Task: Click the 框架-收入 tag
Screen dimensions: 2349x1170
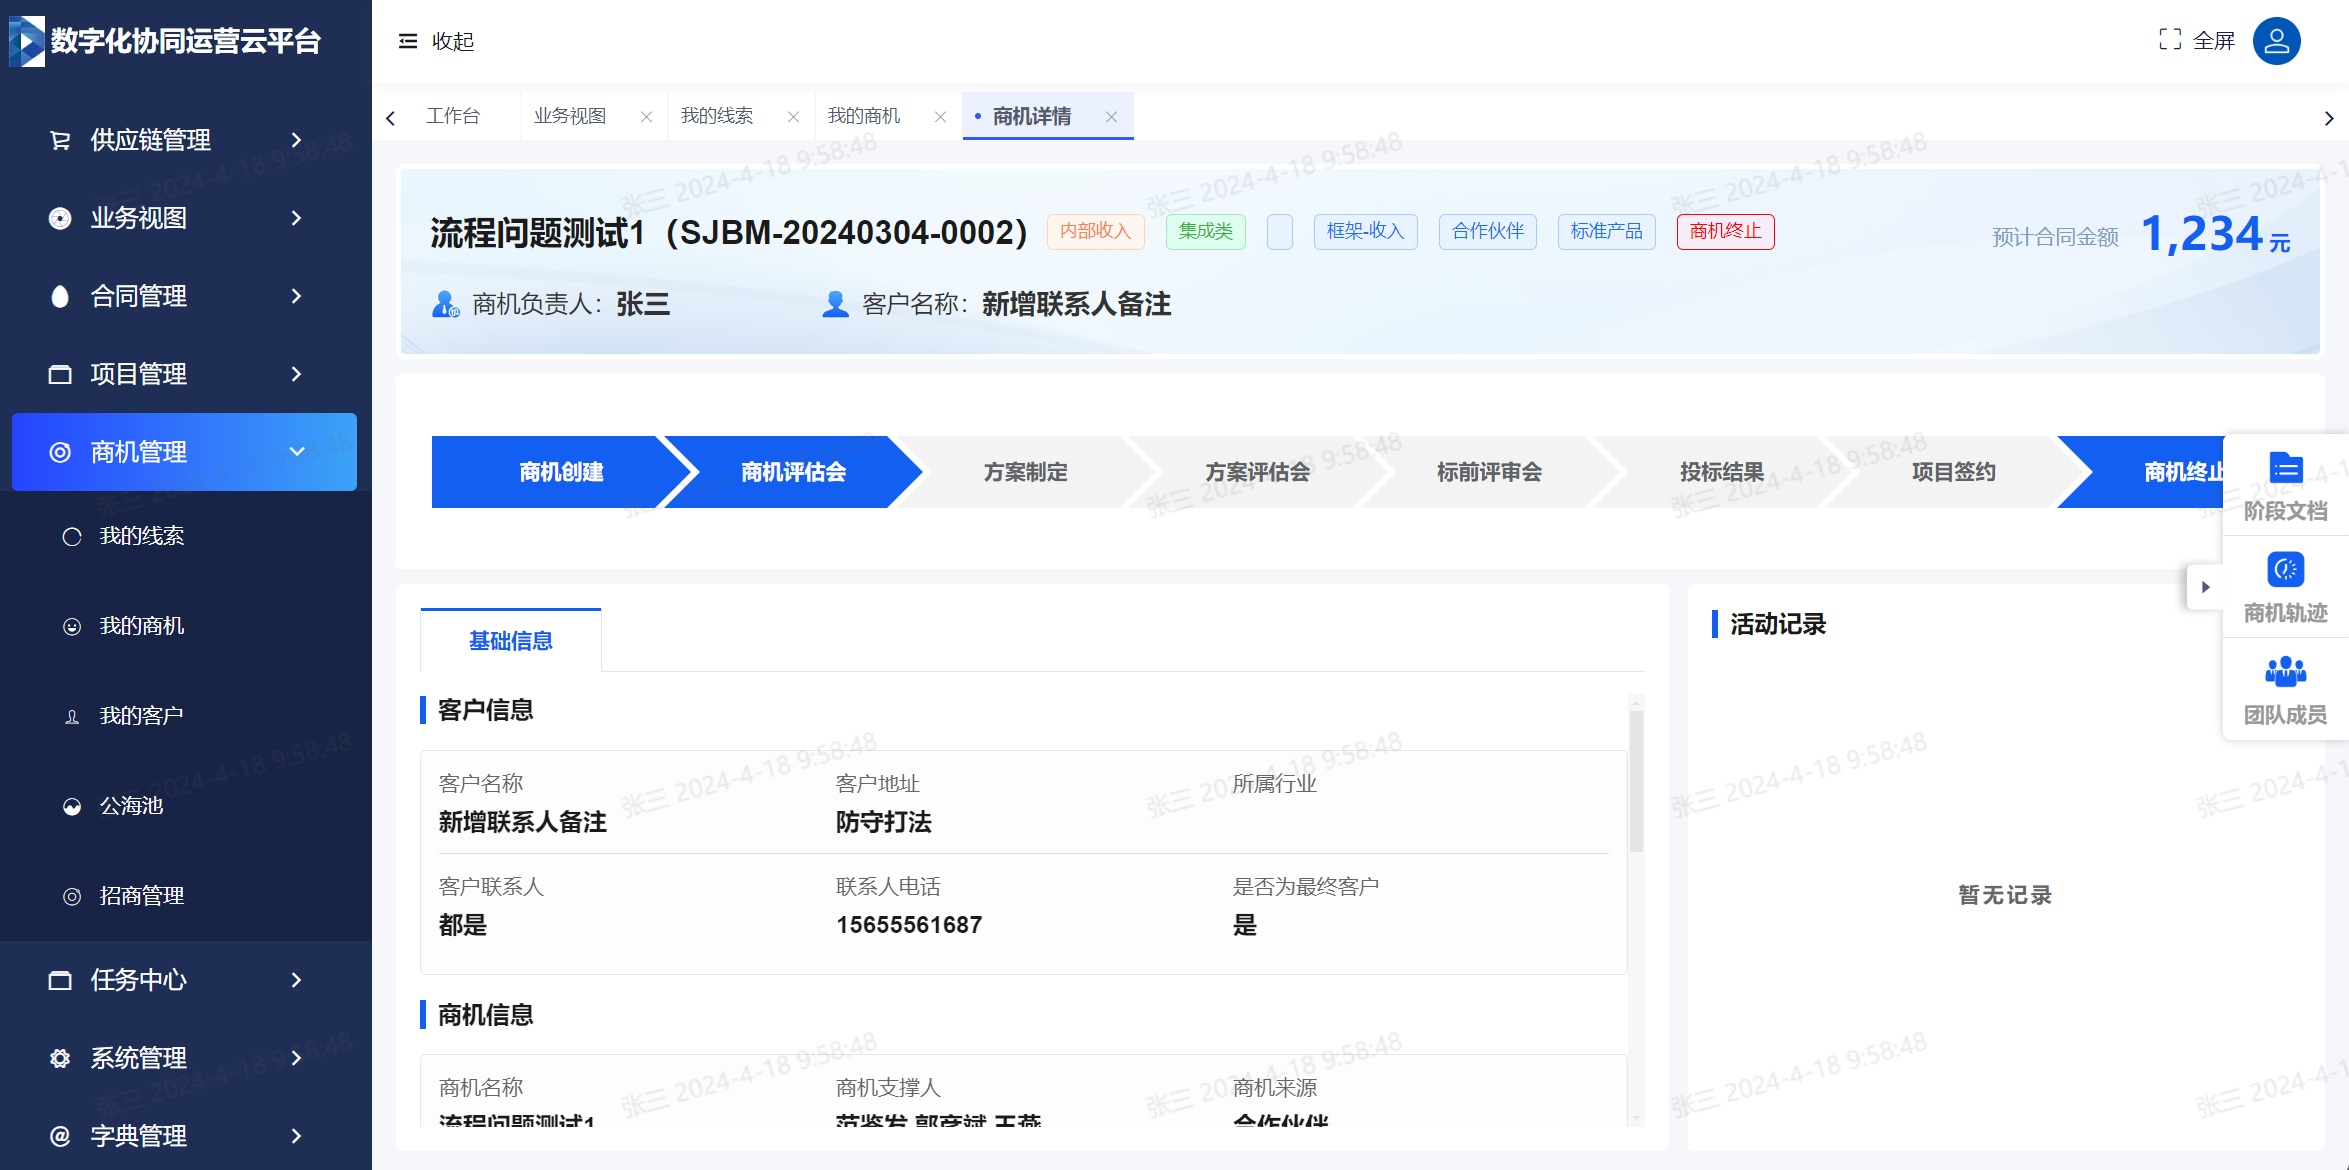Action: [1365, 232]
